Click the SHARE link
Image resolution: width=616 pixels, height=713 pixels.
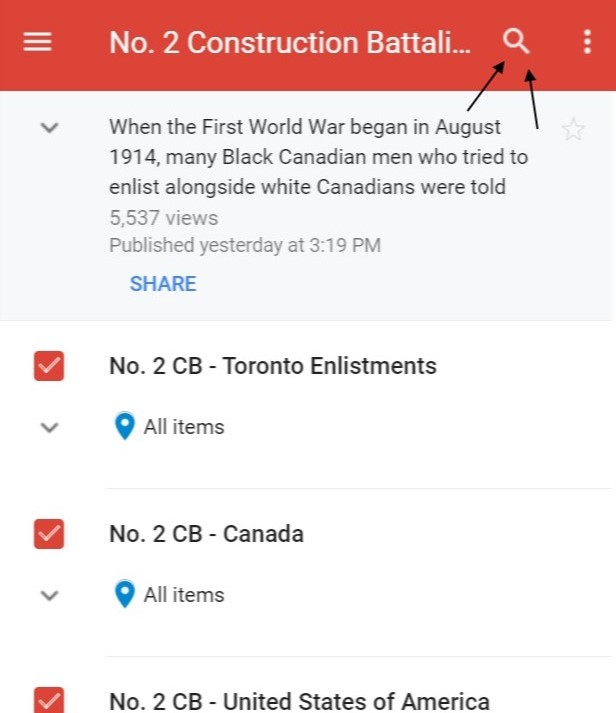click(163, 284)
